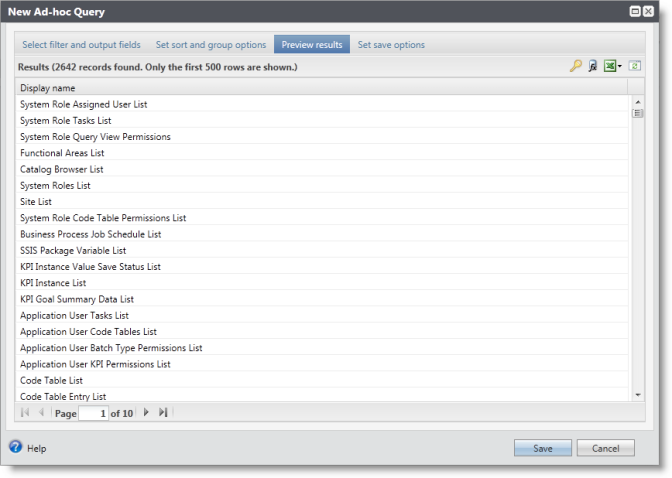Screen dimensions: 672x478
Task: Click the fx formula icon
Action: tap(592, 66)
